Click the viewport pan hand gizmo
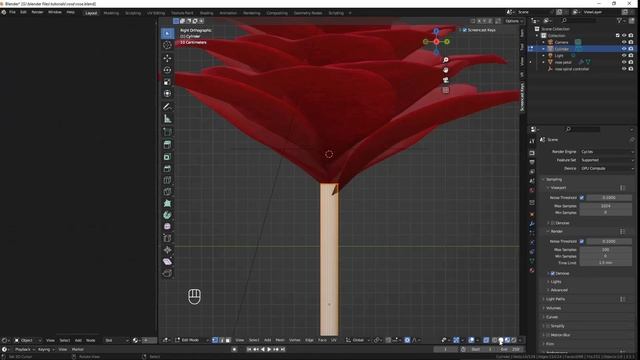Viewport: 640px width, 360px height. coord(446,70)
